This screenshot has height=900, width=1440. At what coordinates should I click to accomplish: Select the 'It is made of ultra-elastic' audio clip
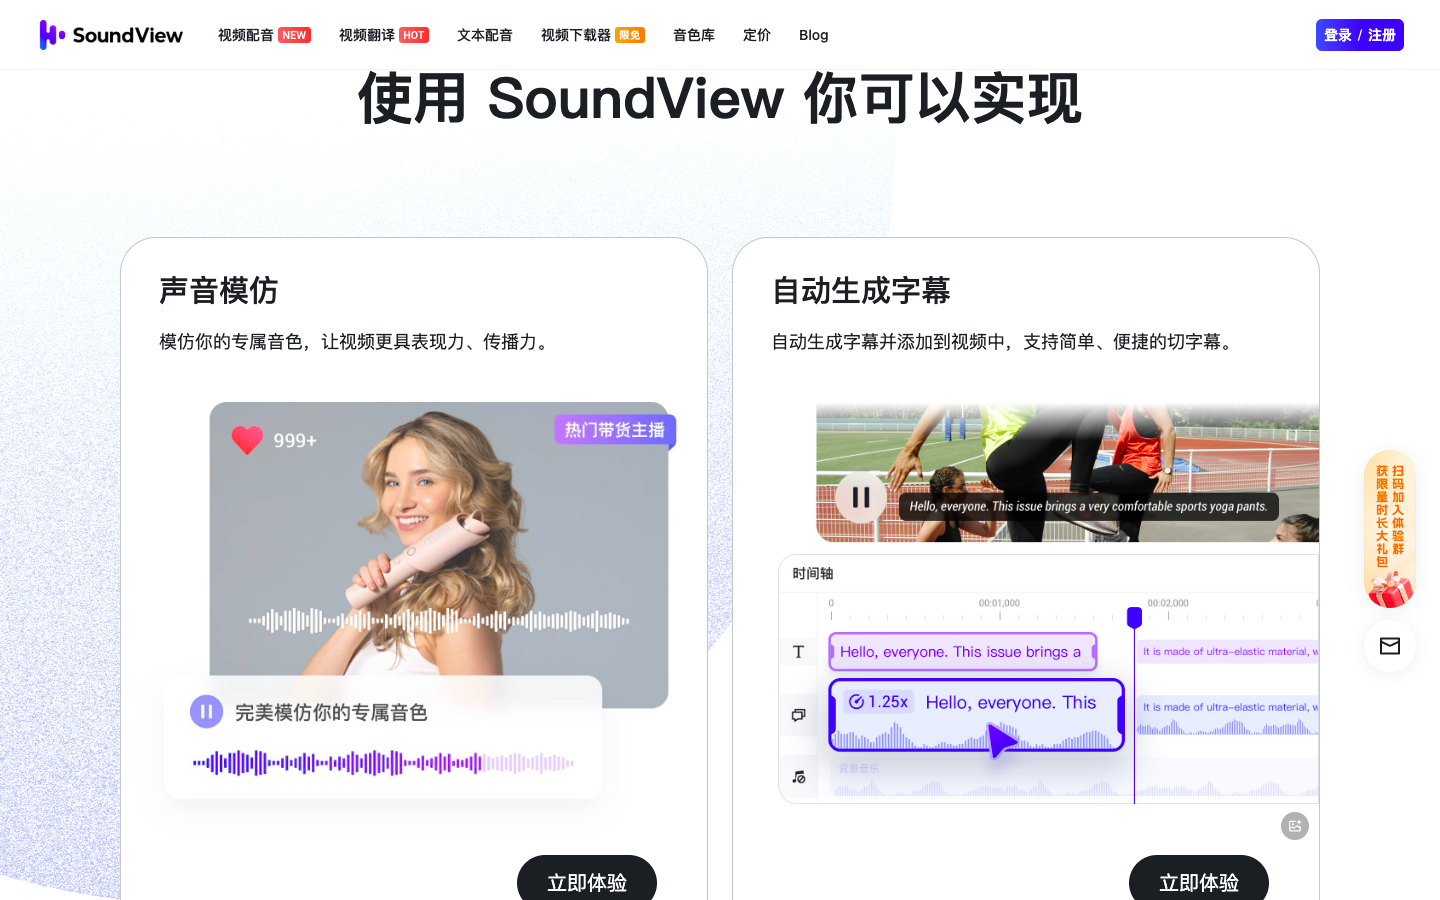[x=1228, y=716]
